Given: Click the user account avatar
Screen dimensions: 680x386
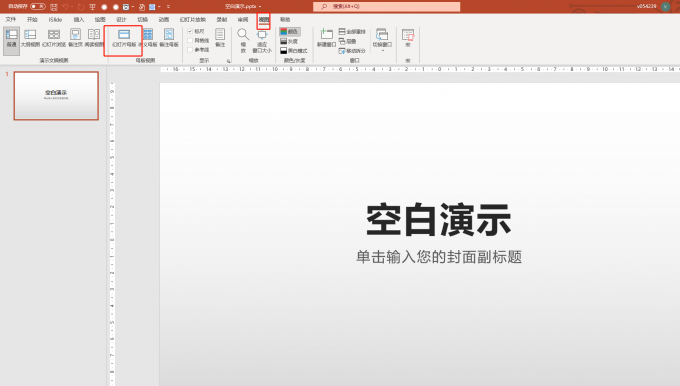Looking at the screenshot, I should pos(665,7).
